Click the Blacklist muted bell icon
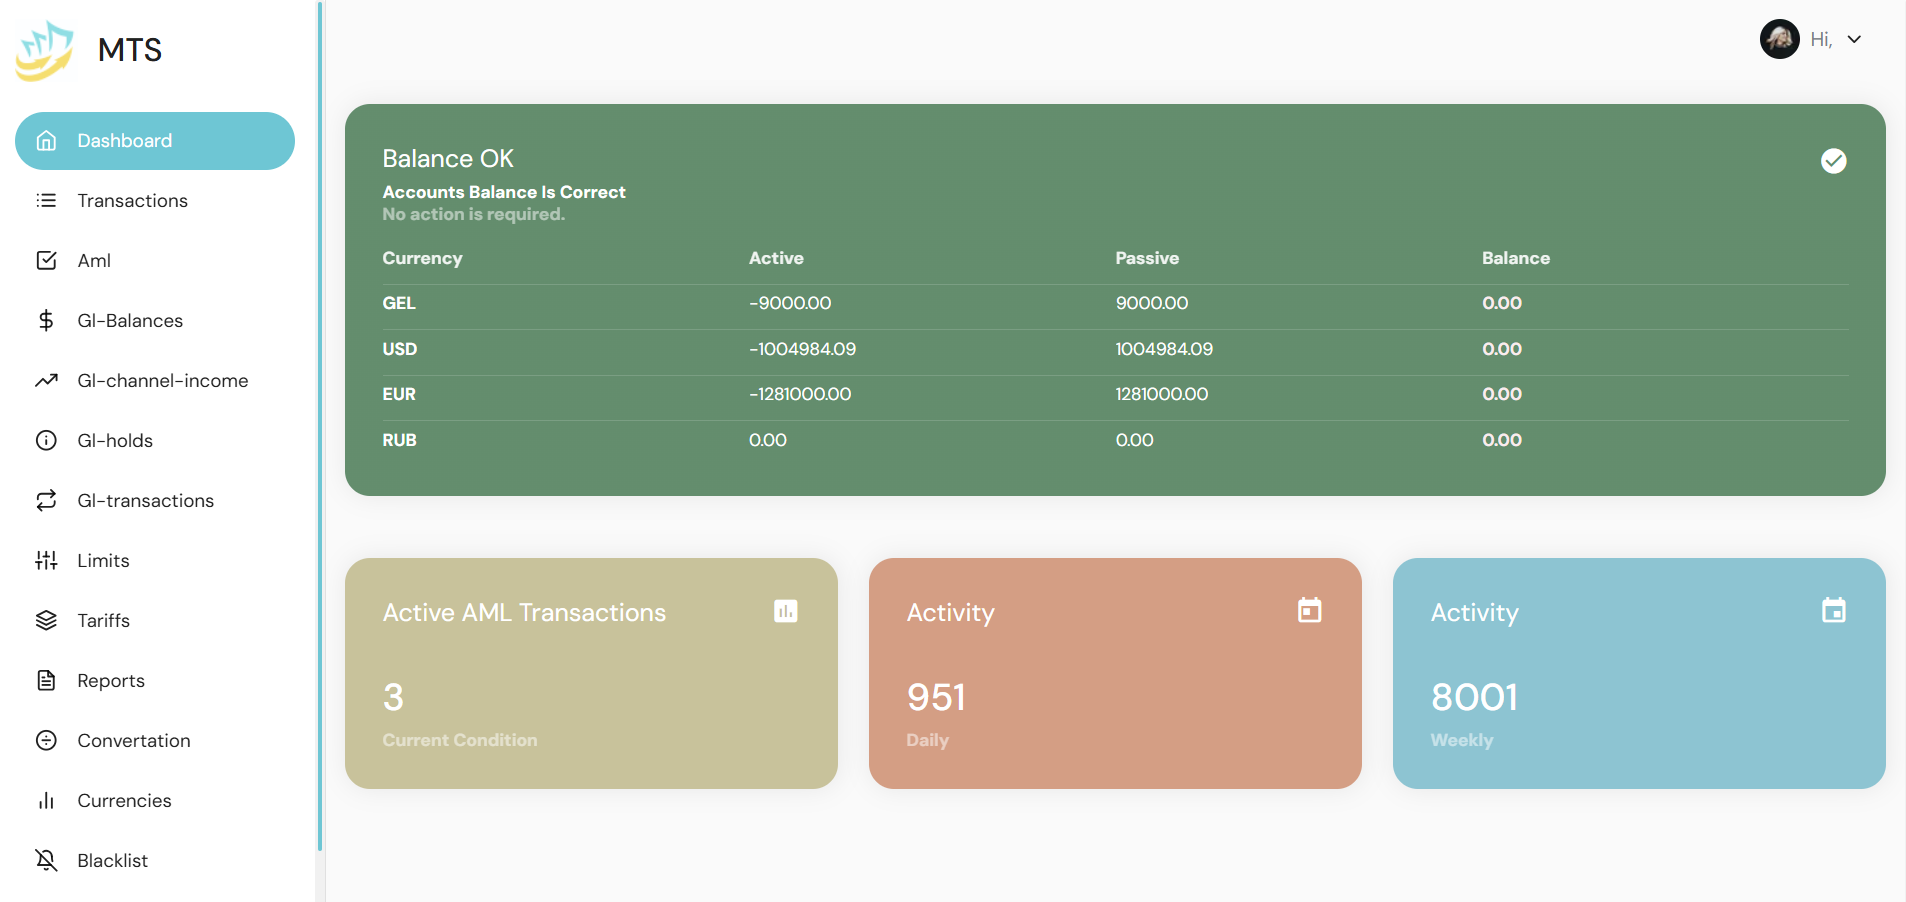Image resolution: width=1906 pixels, height=902 pixels. pos(46,861)
